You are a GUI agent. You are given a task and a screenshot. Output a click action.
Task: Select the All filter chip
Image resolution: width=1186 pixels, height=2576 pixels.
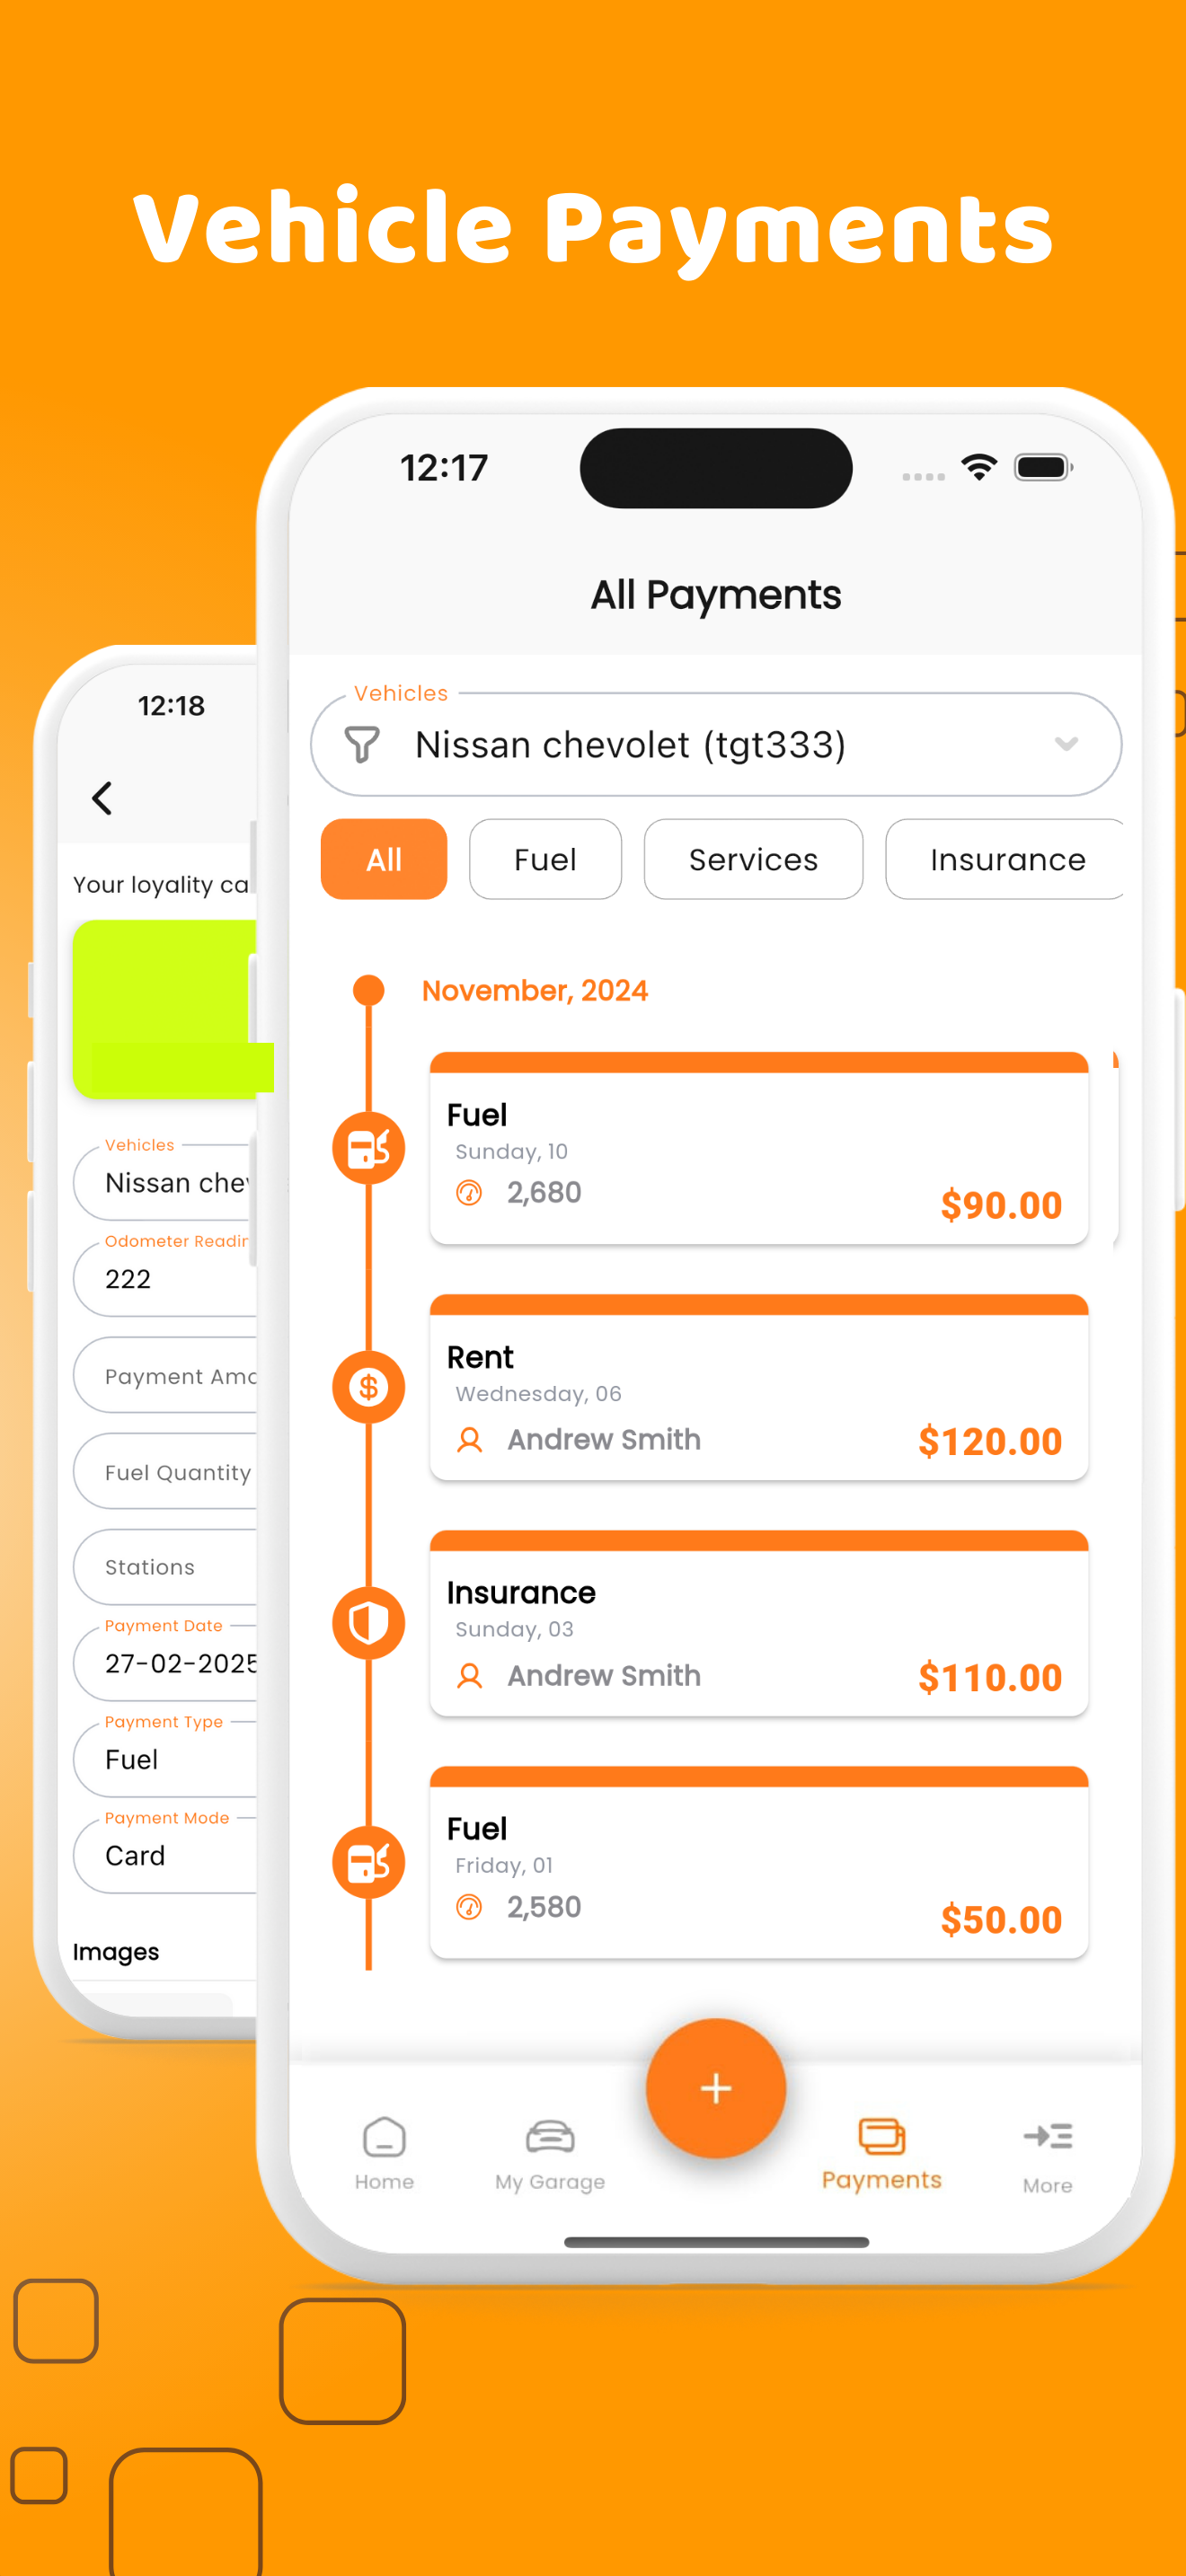tap(383, 859)
